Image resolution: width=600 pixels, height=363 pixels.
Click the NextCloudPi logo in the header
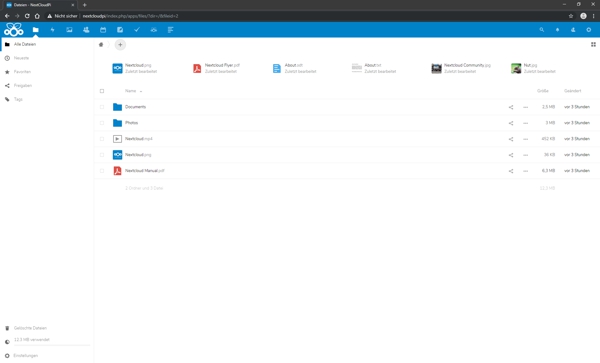14,29
